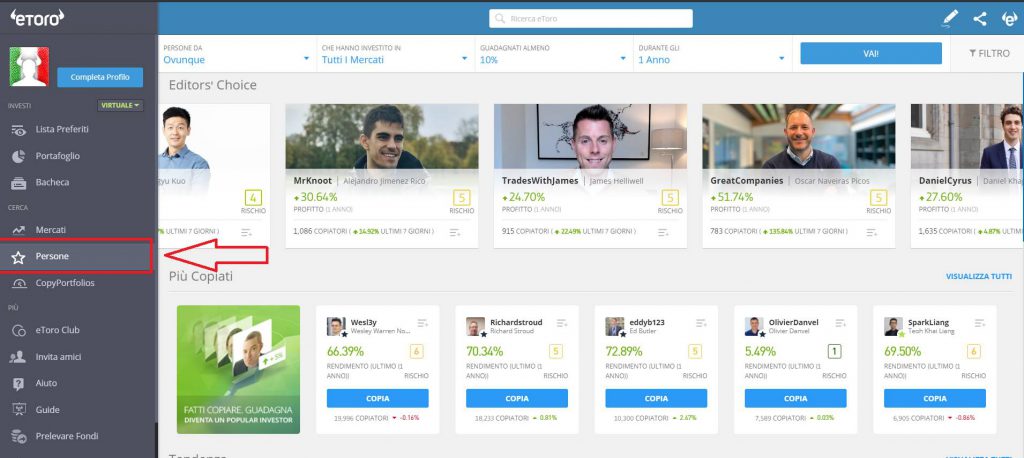1024x458 pixels.
Task: Click the share icon in the header
Action: (x=980, y=18)
